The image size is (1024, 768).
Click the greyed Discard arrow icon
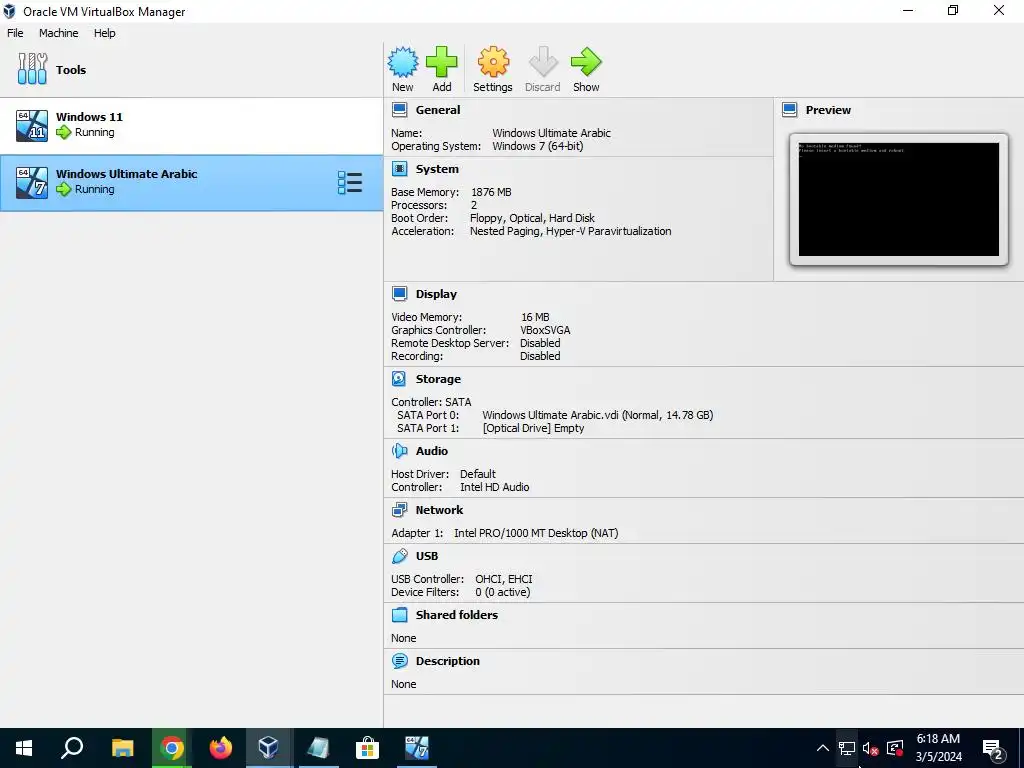click(543, 62)
